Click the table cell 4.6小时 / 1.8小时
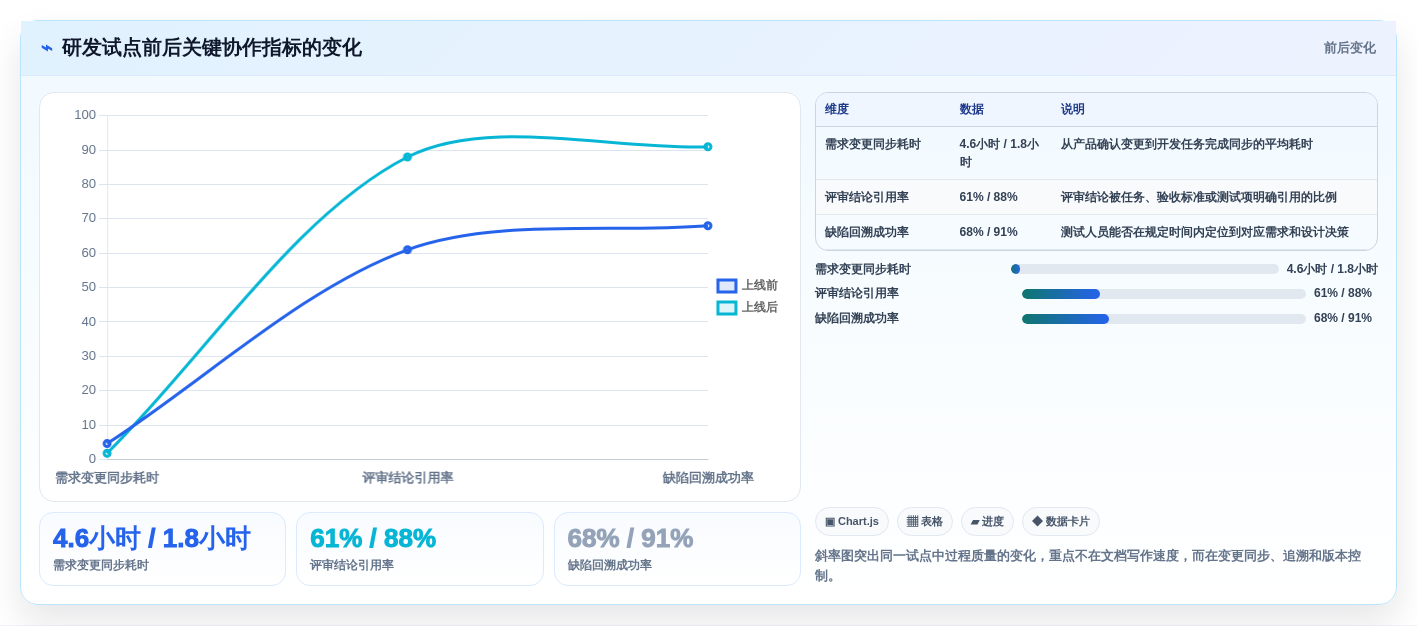Viewport: 1417px width, 626px height. coord(1001,153)
